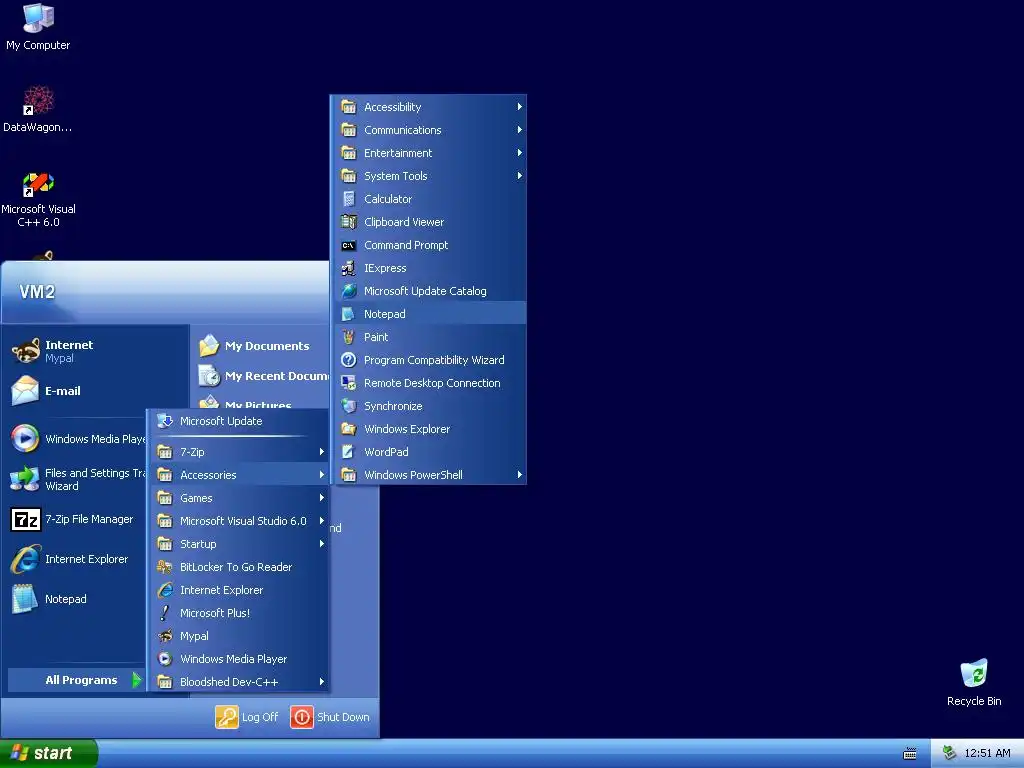Expand System Tools submenu
This screenshot has height=768, width=1024.
click(x=431, y=176)
